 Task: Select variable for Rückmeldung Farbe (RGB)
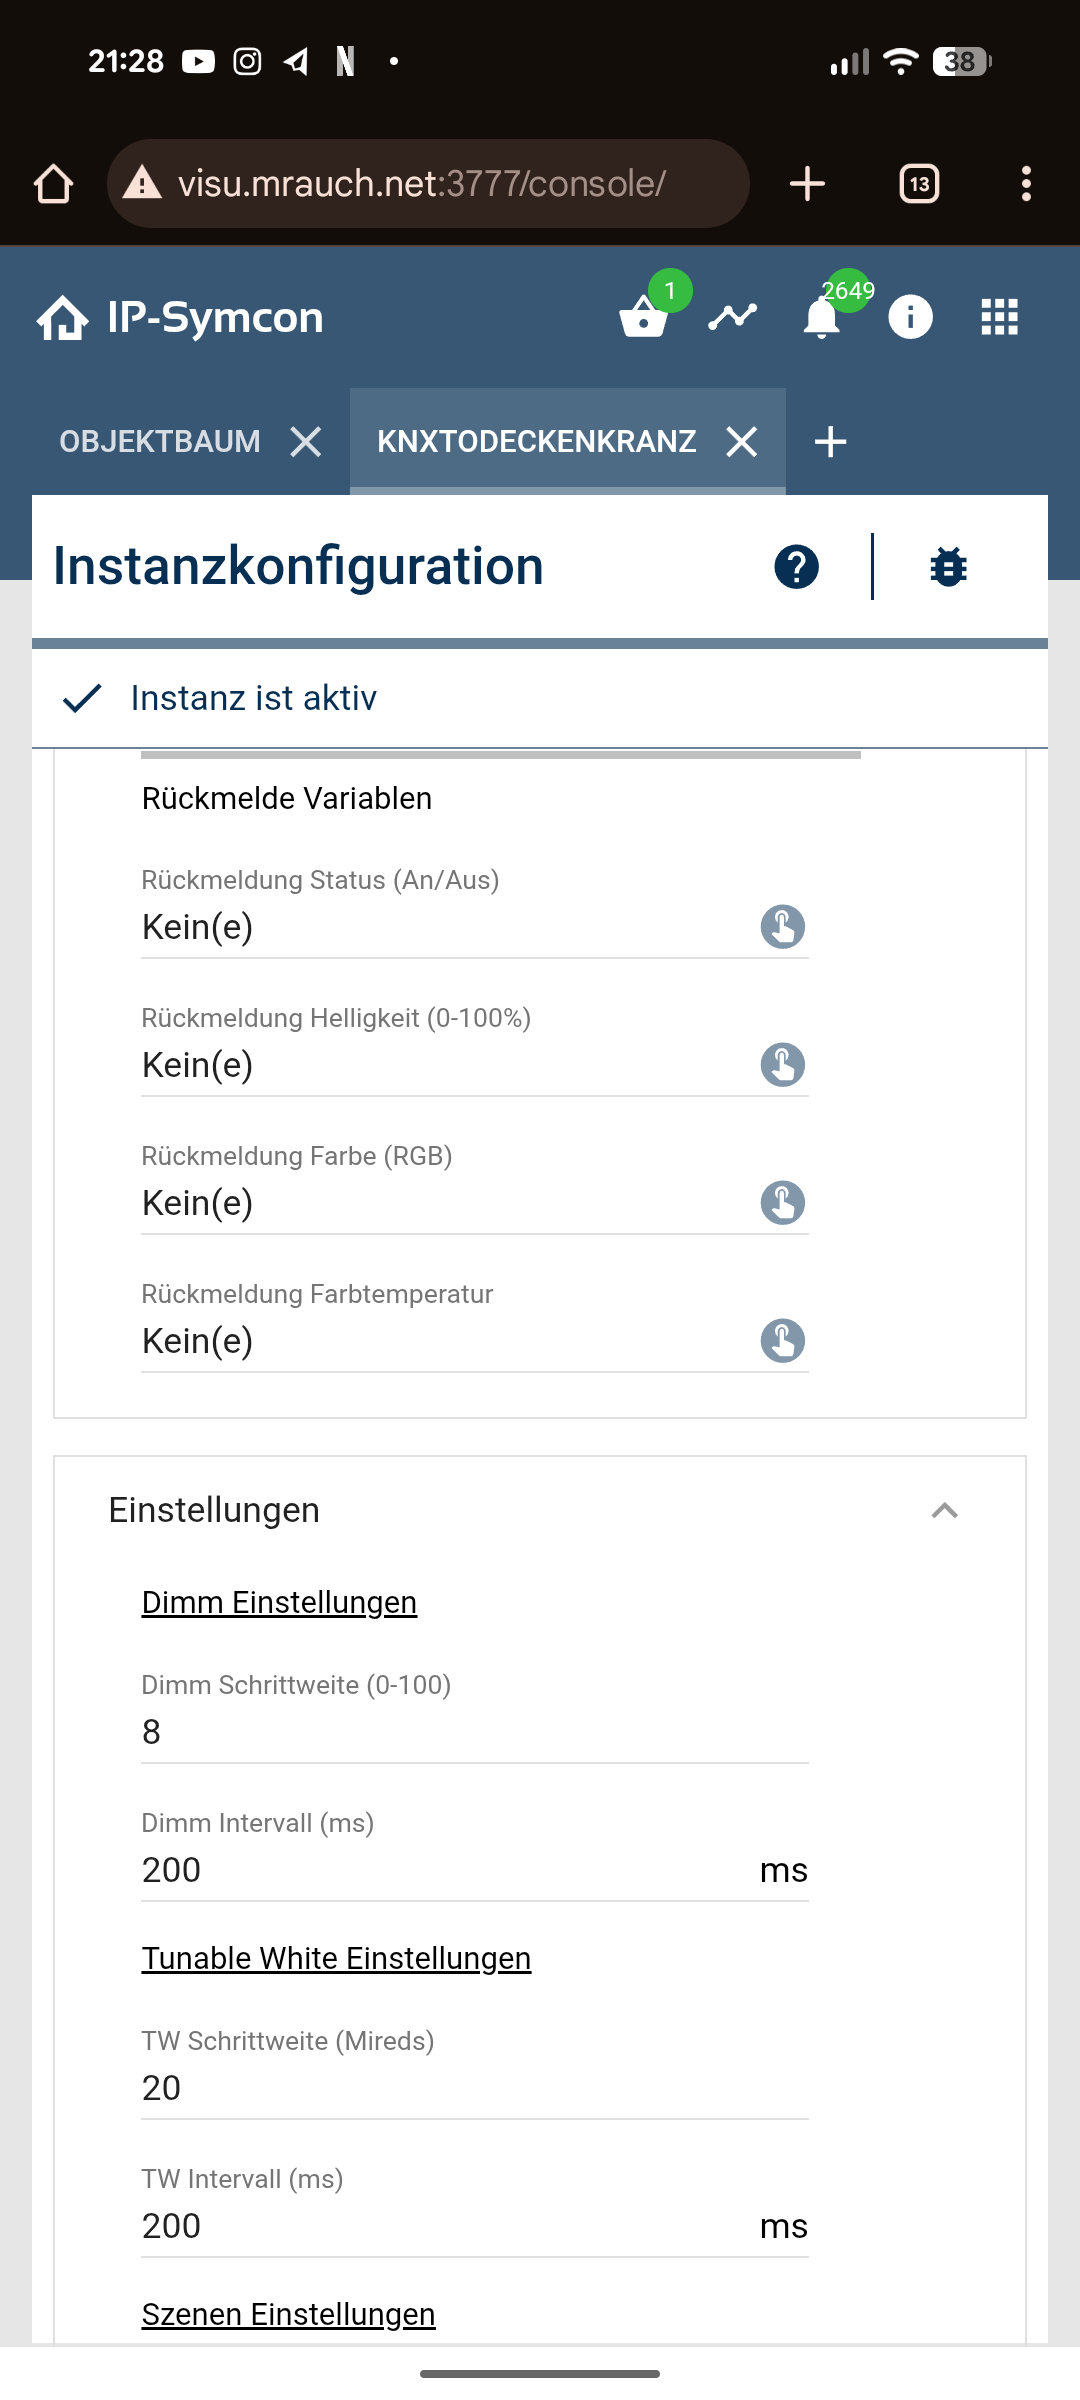click(x=782, y=1202)
